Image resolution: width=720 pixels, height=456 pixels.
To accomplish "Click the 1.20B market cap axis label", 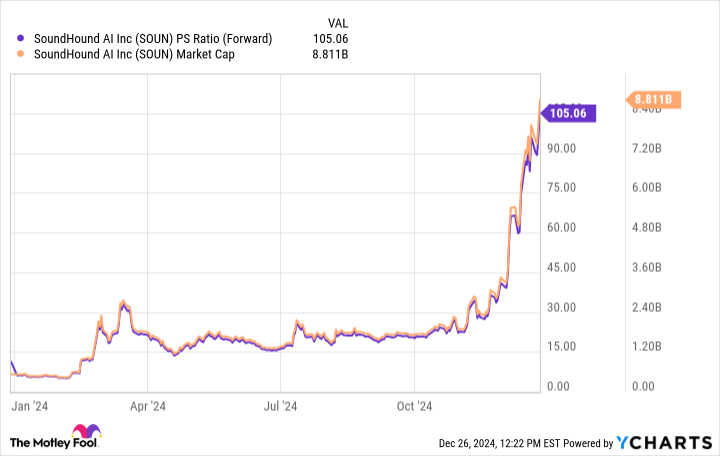I will (647, 346).
